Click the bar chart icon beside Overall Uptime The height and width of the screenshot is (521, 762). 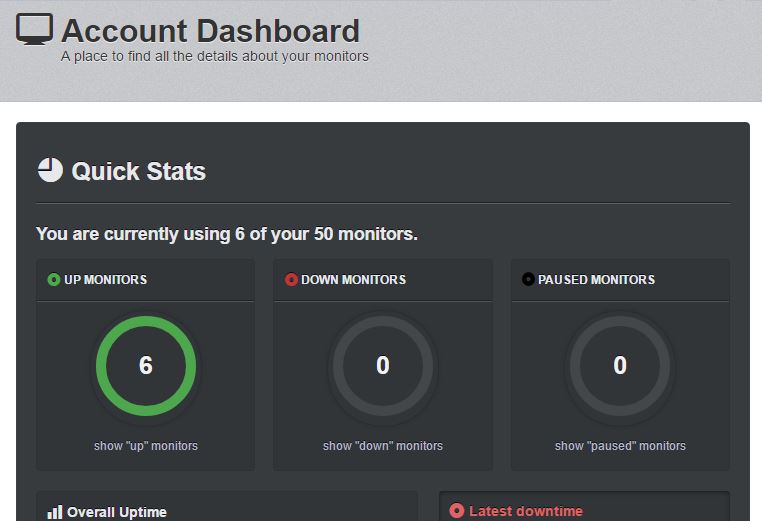point(55,512)
